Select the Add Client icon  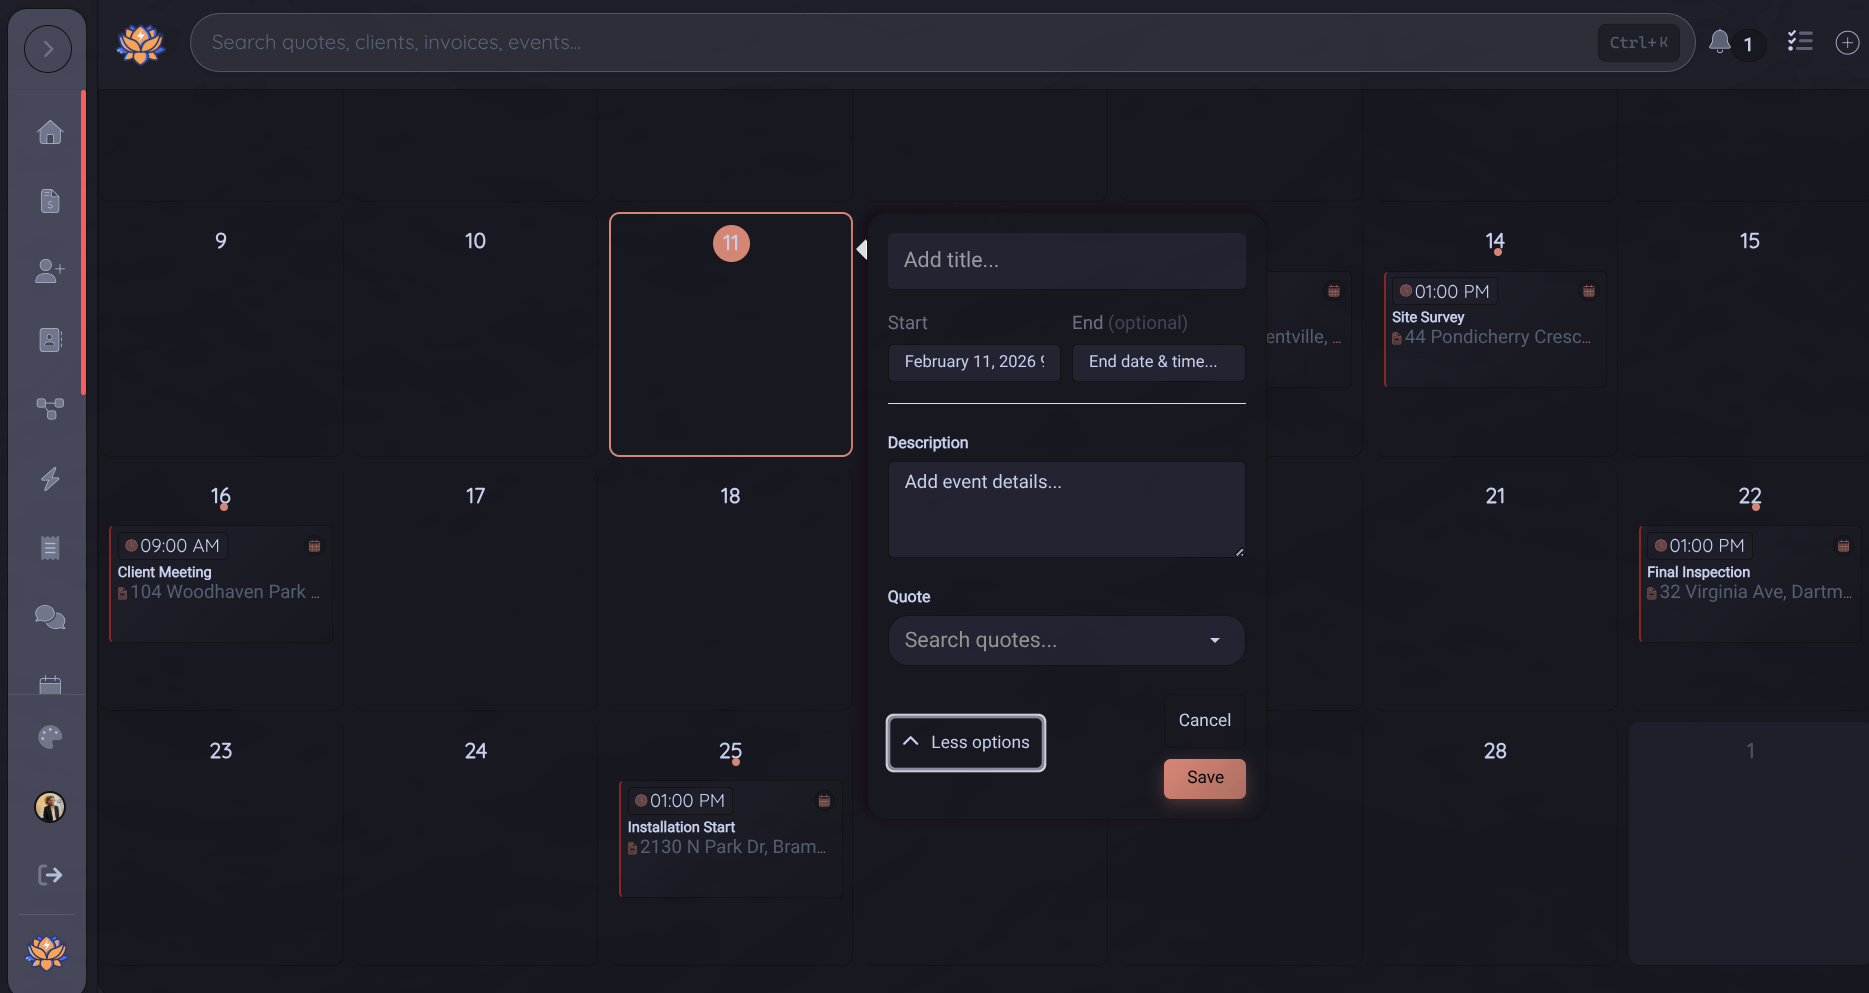coord(49,271)
